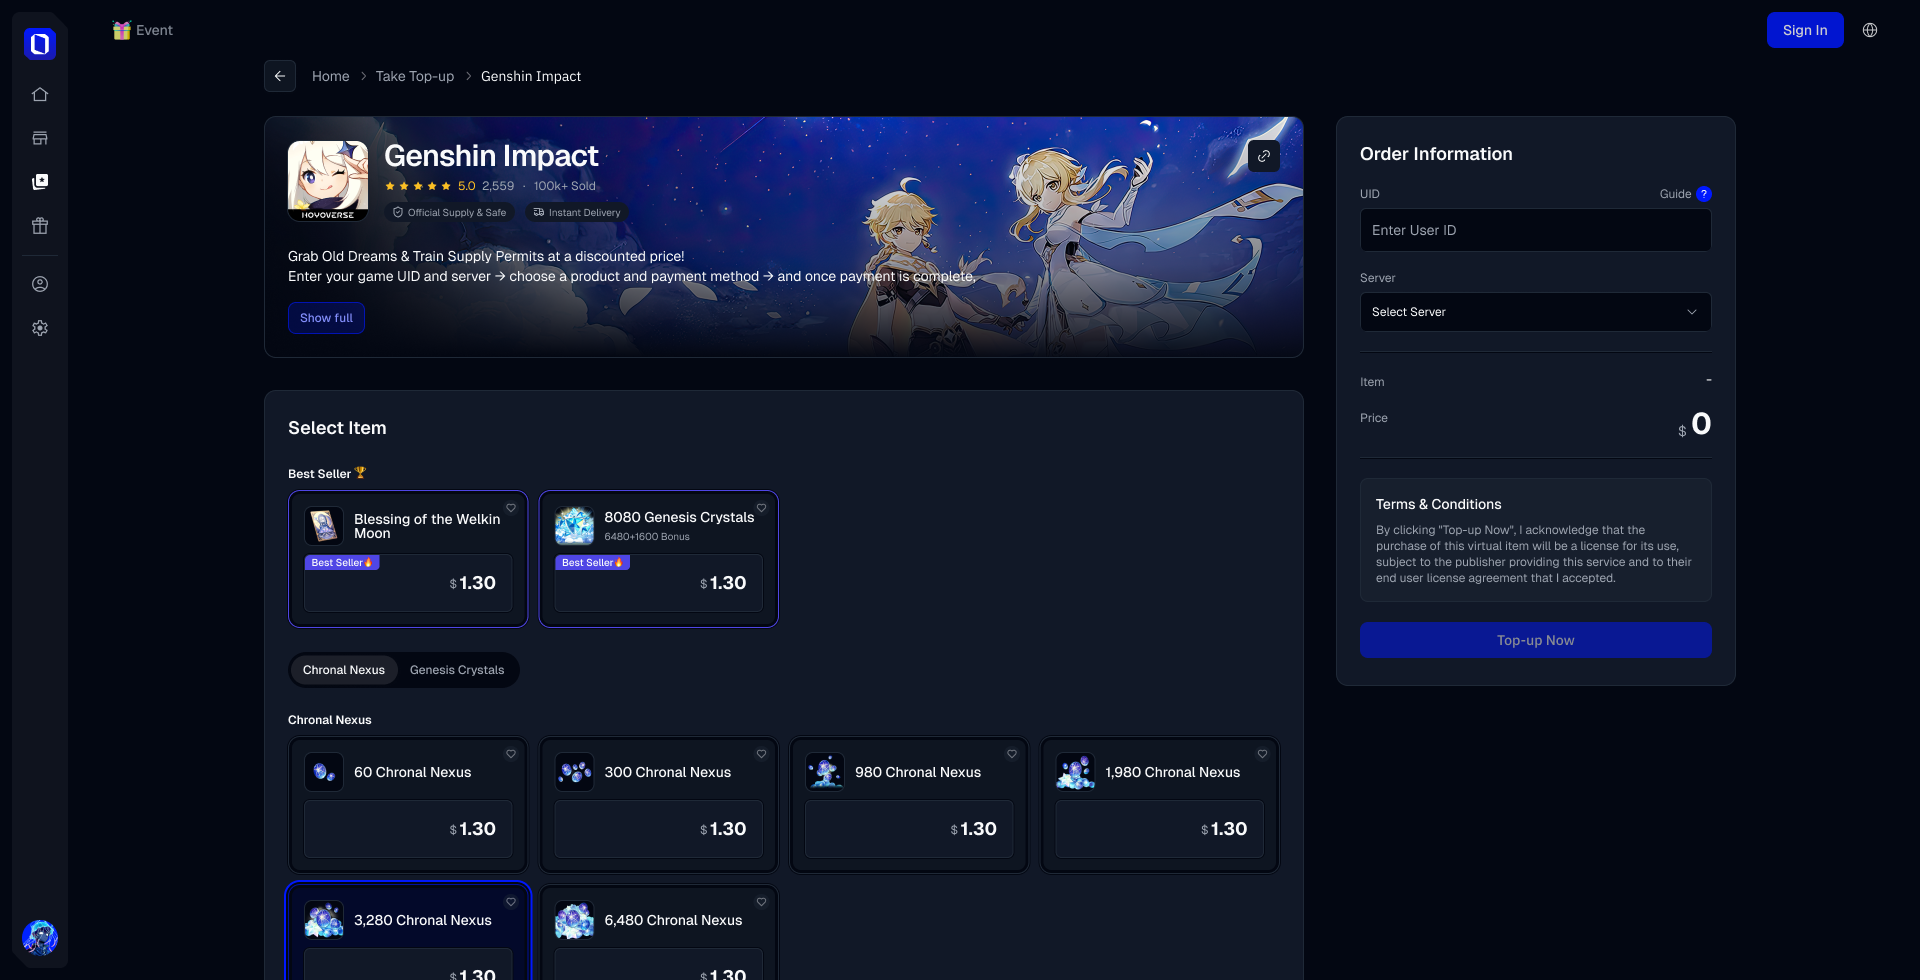The image size is (1920, 980).
Task: Click the gift box icon in the sidebar
Action: (x=40, y=226)
